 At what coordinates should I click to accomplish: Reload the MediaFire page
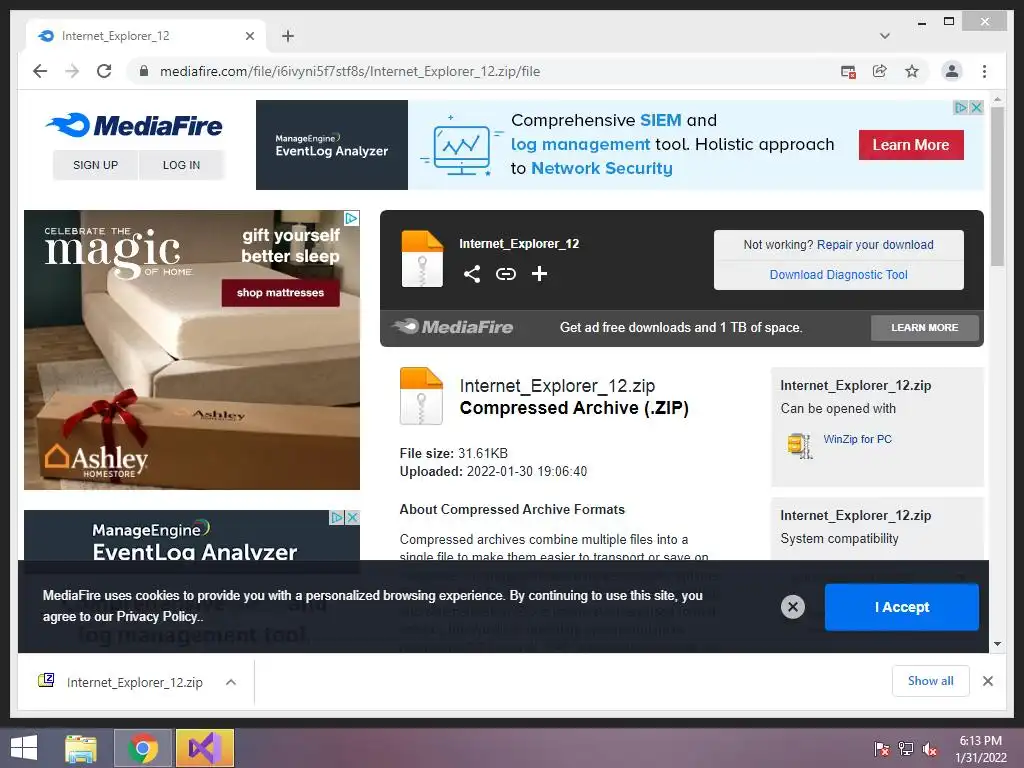(x=104, y=71)
